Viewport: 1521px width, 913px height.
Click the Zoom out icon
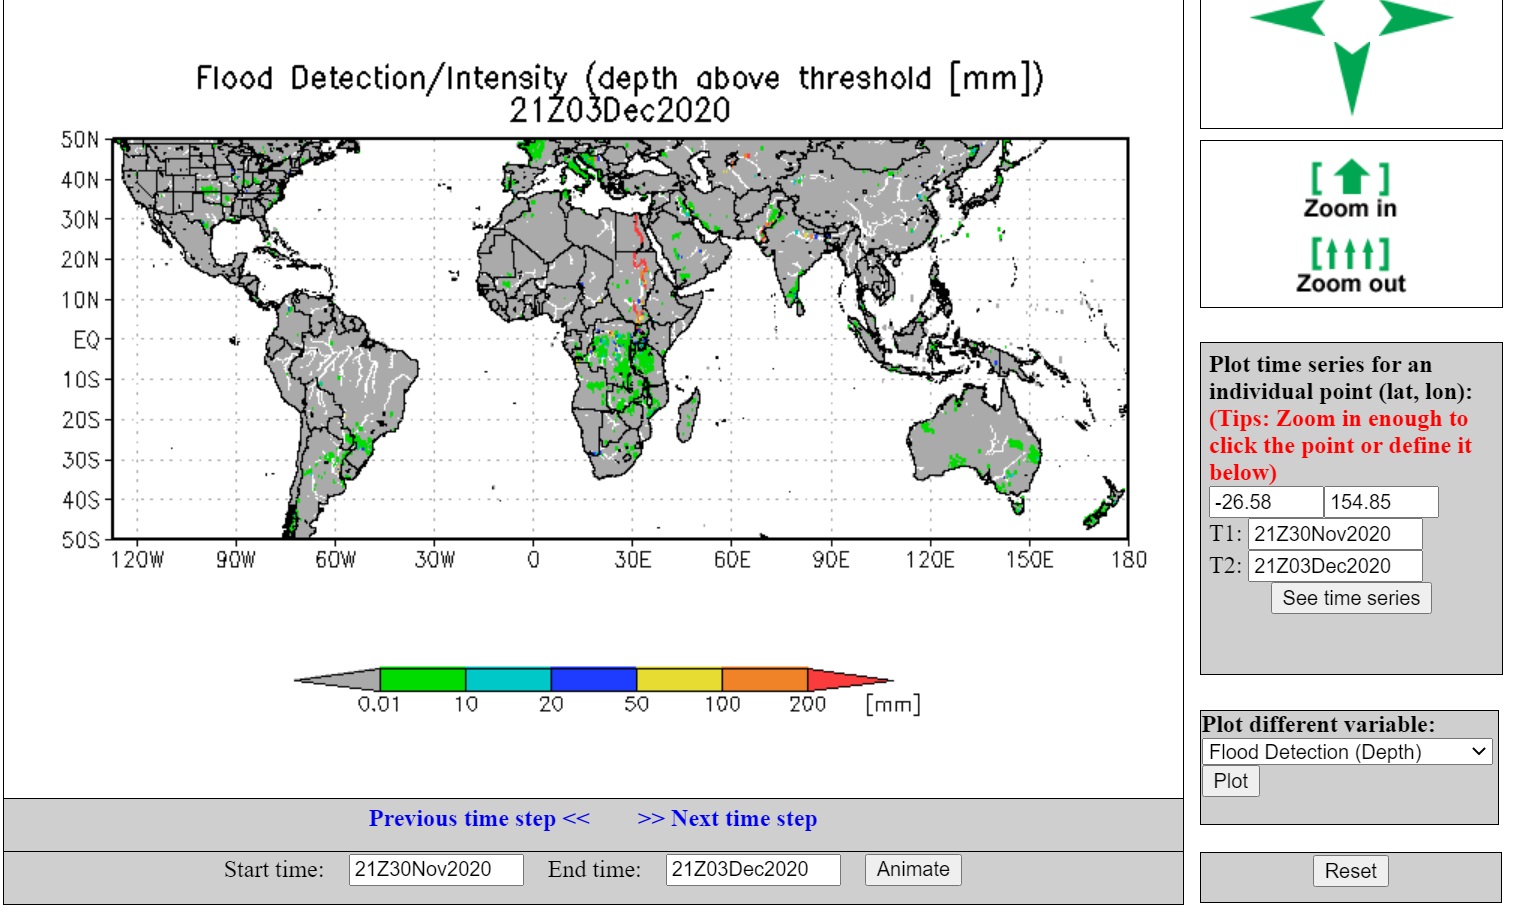[x=1350, y=265]
